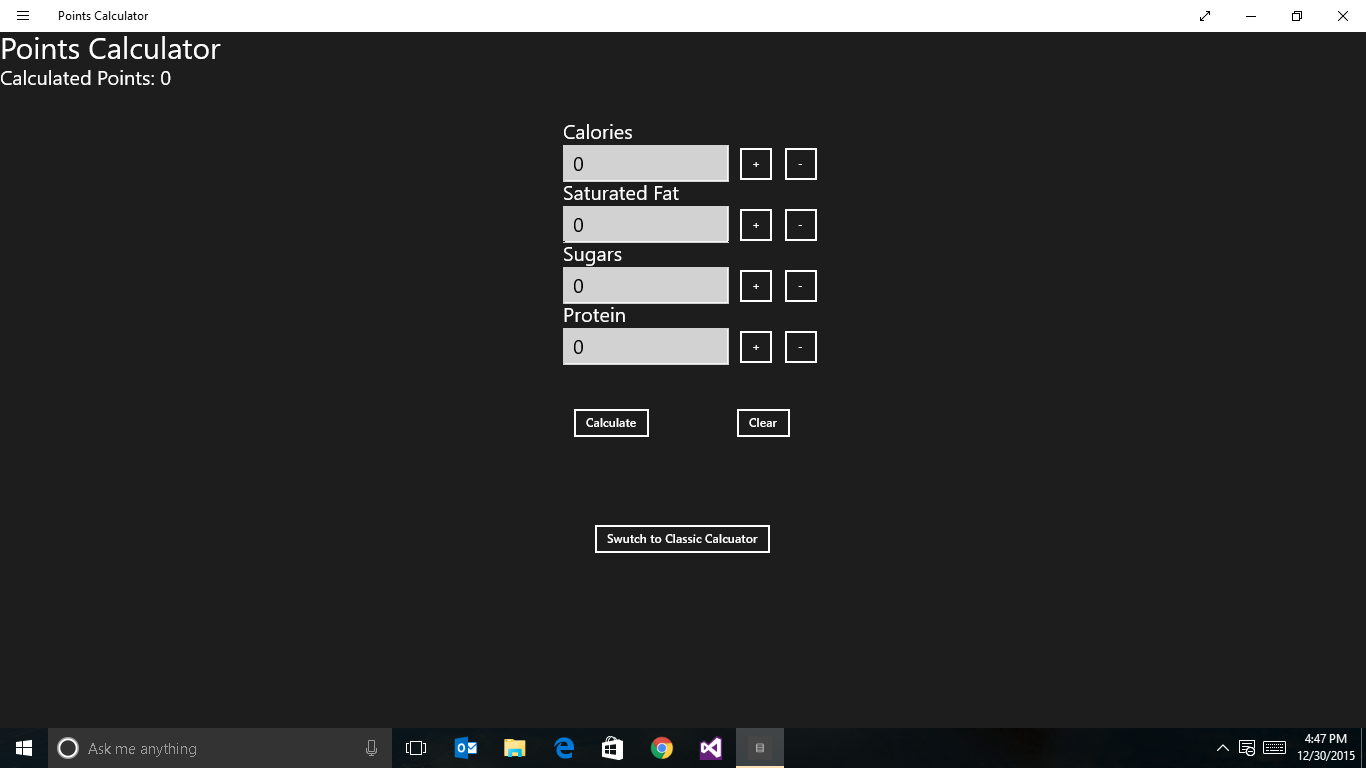Decrease Protein with the minus button
The height and width of the screenshot is (768, 1366).
pos(801,347)
